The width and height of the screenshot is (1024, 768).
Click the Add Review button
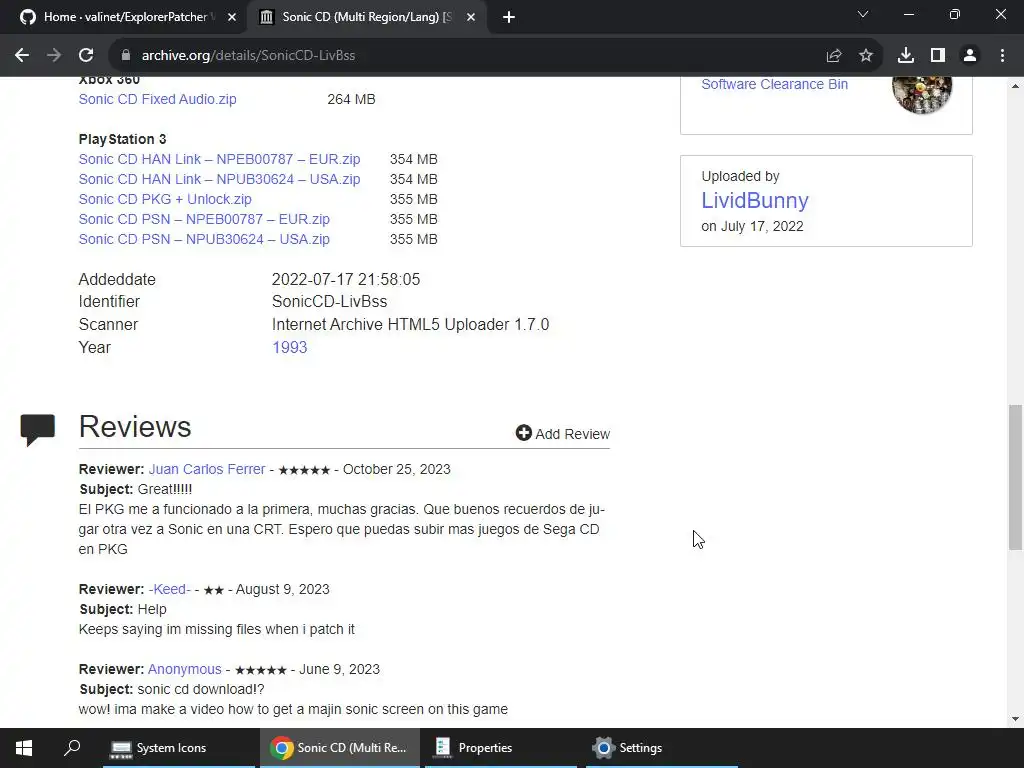pos(562,434)
